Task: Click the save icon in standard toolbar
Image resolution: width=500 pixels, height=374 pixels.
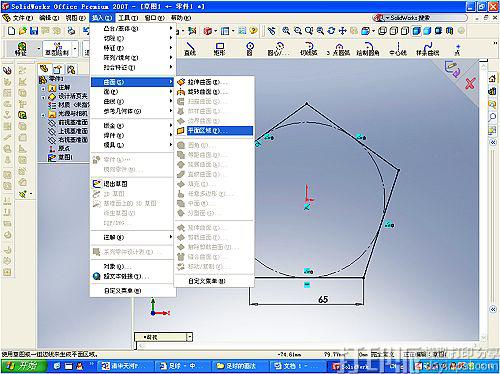Action: click(34, 31)
